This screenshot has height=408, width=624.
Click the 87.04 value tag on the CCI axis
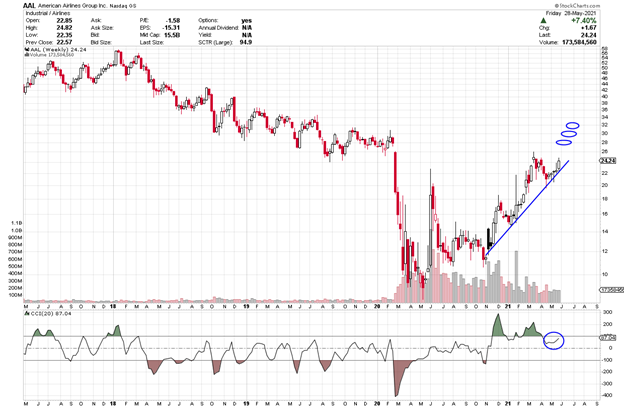coord(608,338)
